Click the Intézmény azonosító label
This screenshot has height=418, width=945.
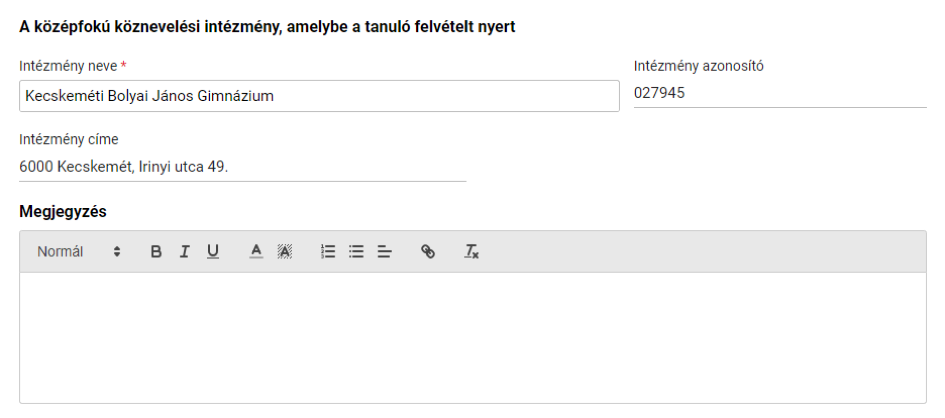[x=699, y=66]
